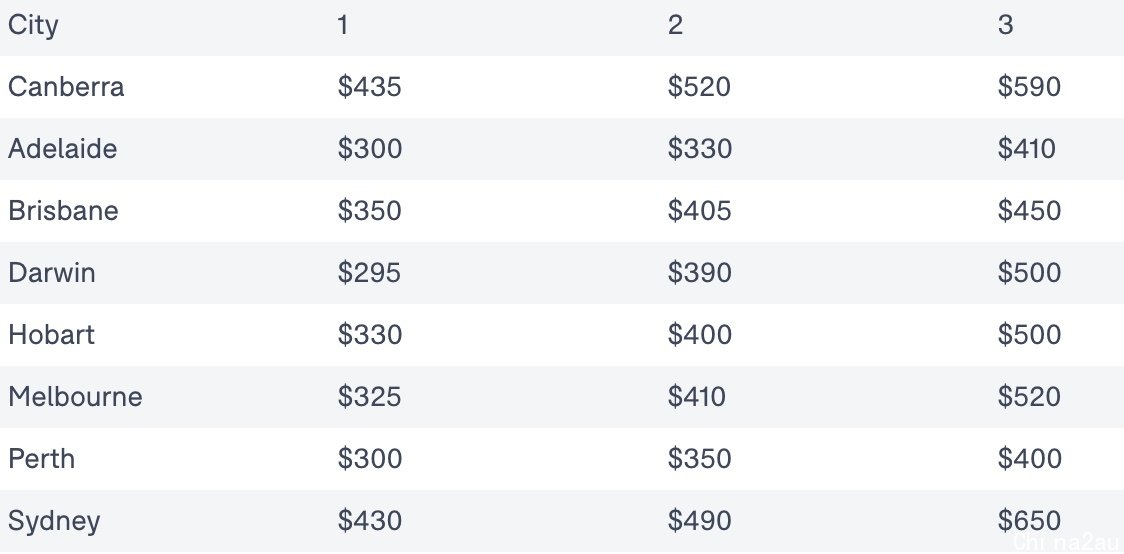Select the Brisbane row name
The height and width of the screenshot is (554, 1124).
tap(63, 211)
